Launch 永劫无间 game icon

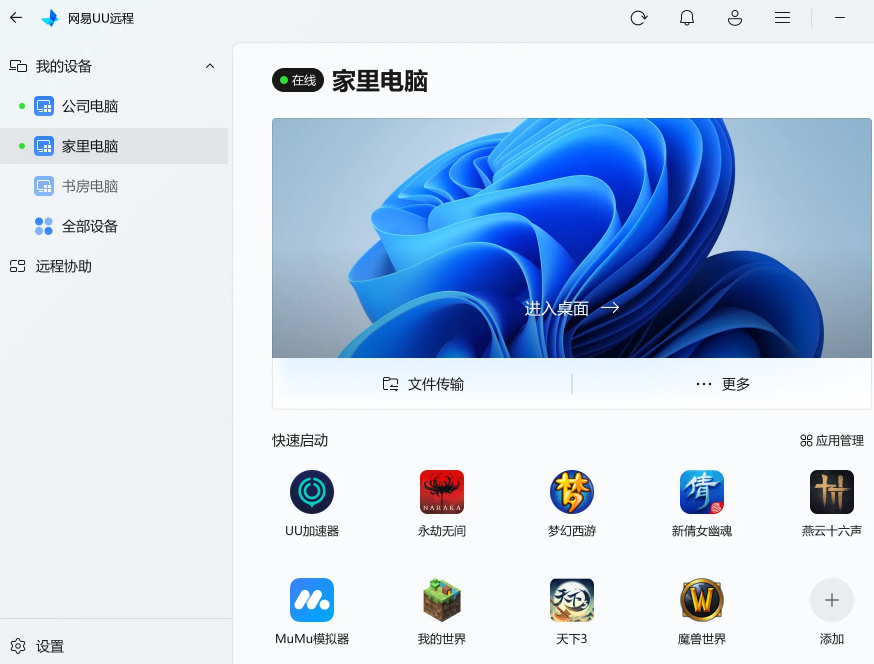coord(442,492)
